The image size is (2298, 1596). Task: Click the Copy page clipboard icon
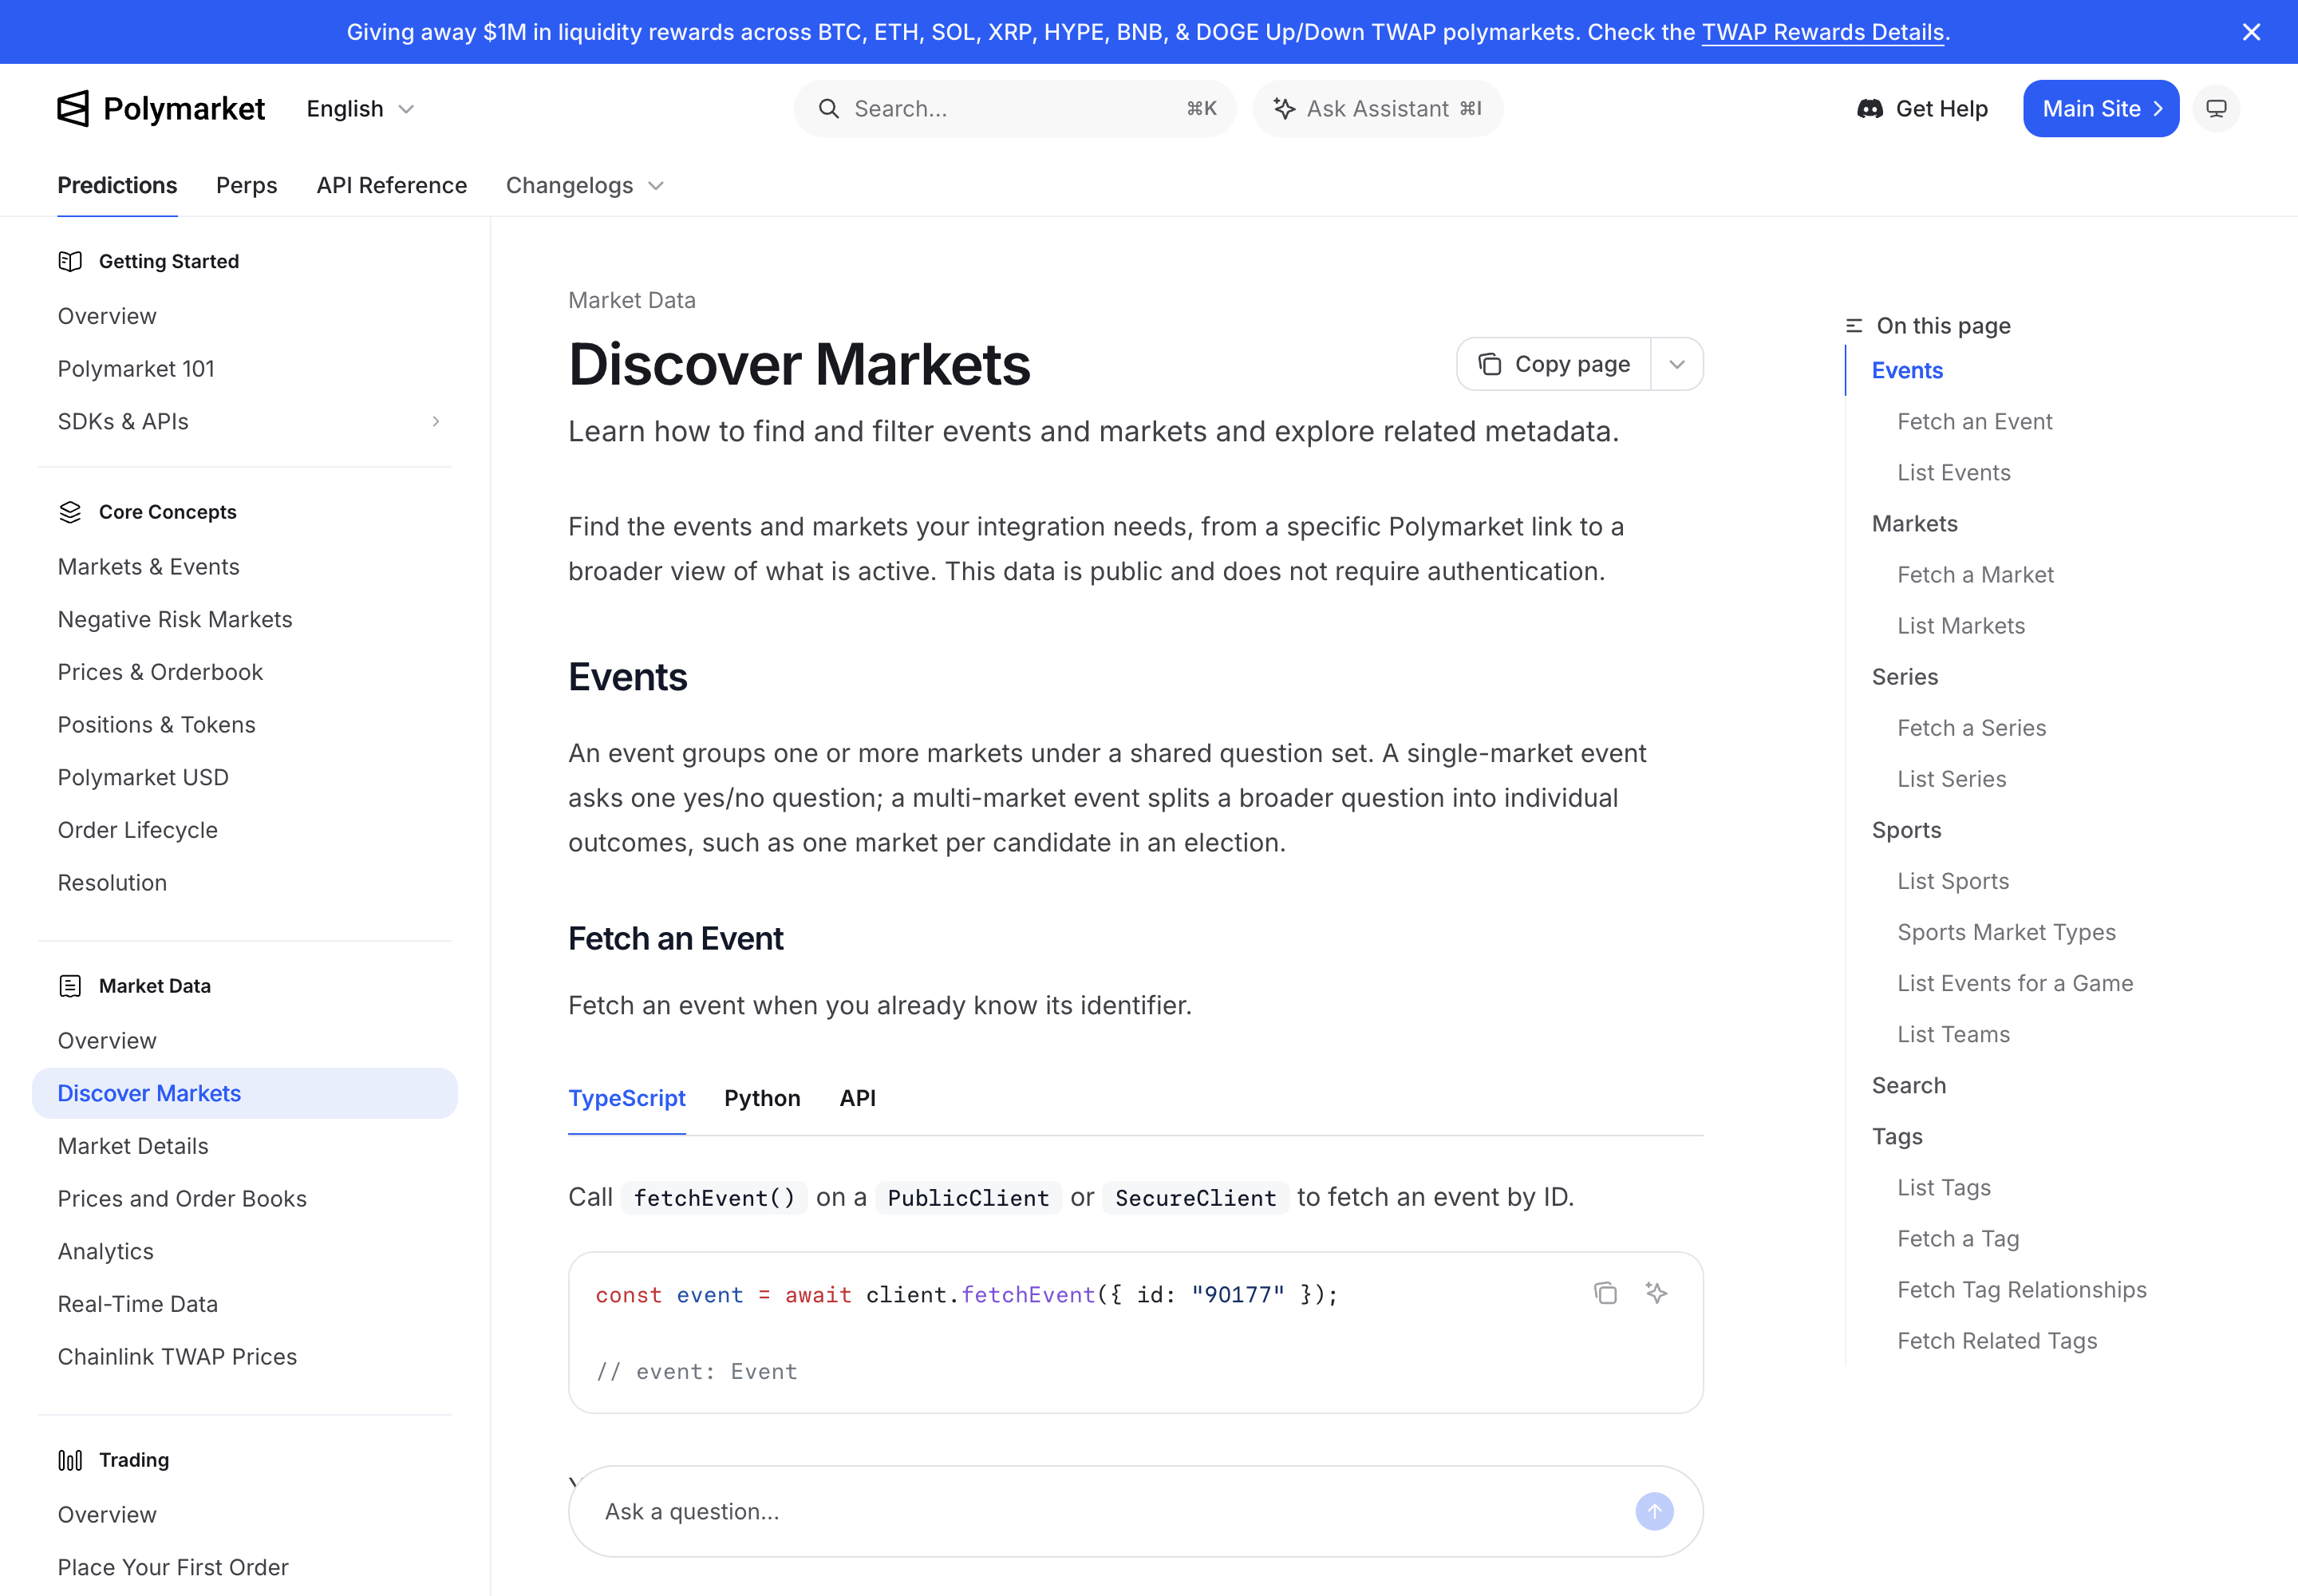(x=1490, y=364)
